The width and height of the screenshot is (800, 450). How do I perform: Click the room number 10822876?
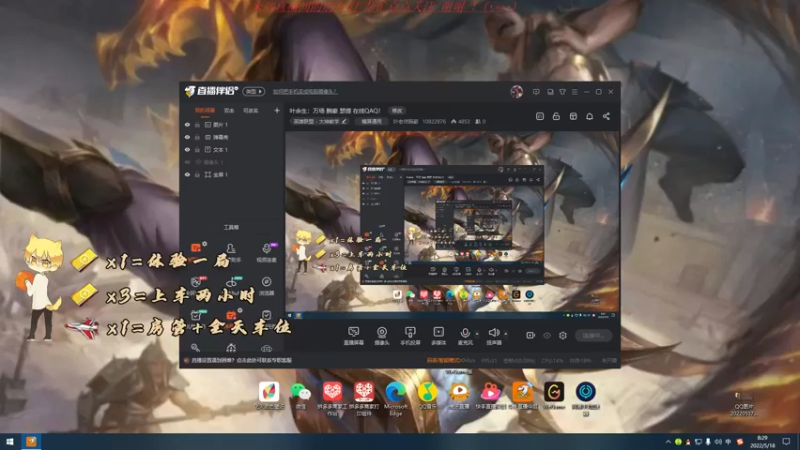pyautogui.click(x=434, y=121)
